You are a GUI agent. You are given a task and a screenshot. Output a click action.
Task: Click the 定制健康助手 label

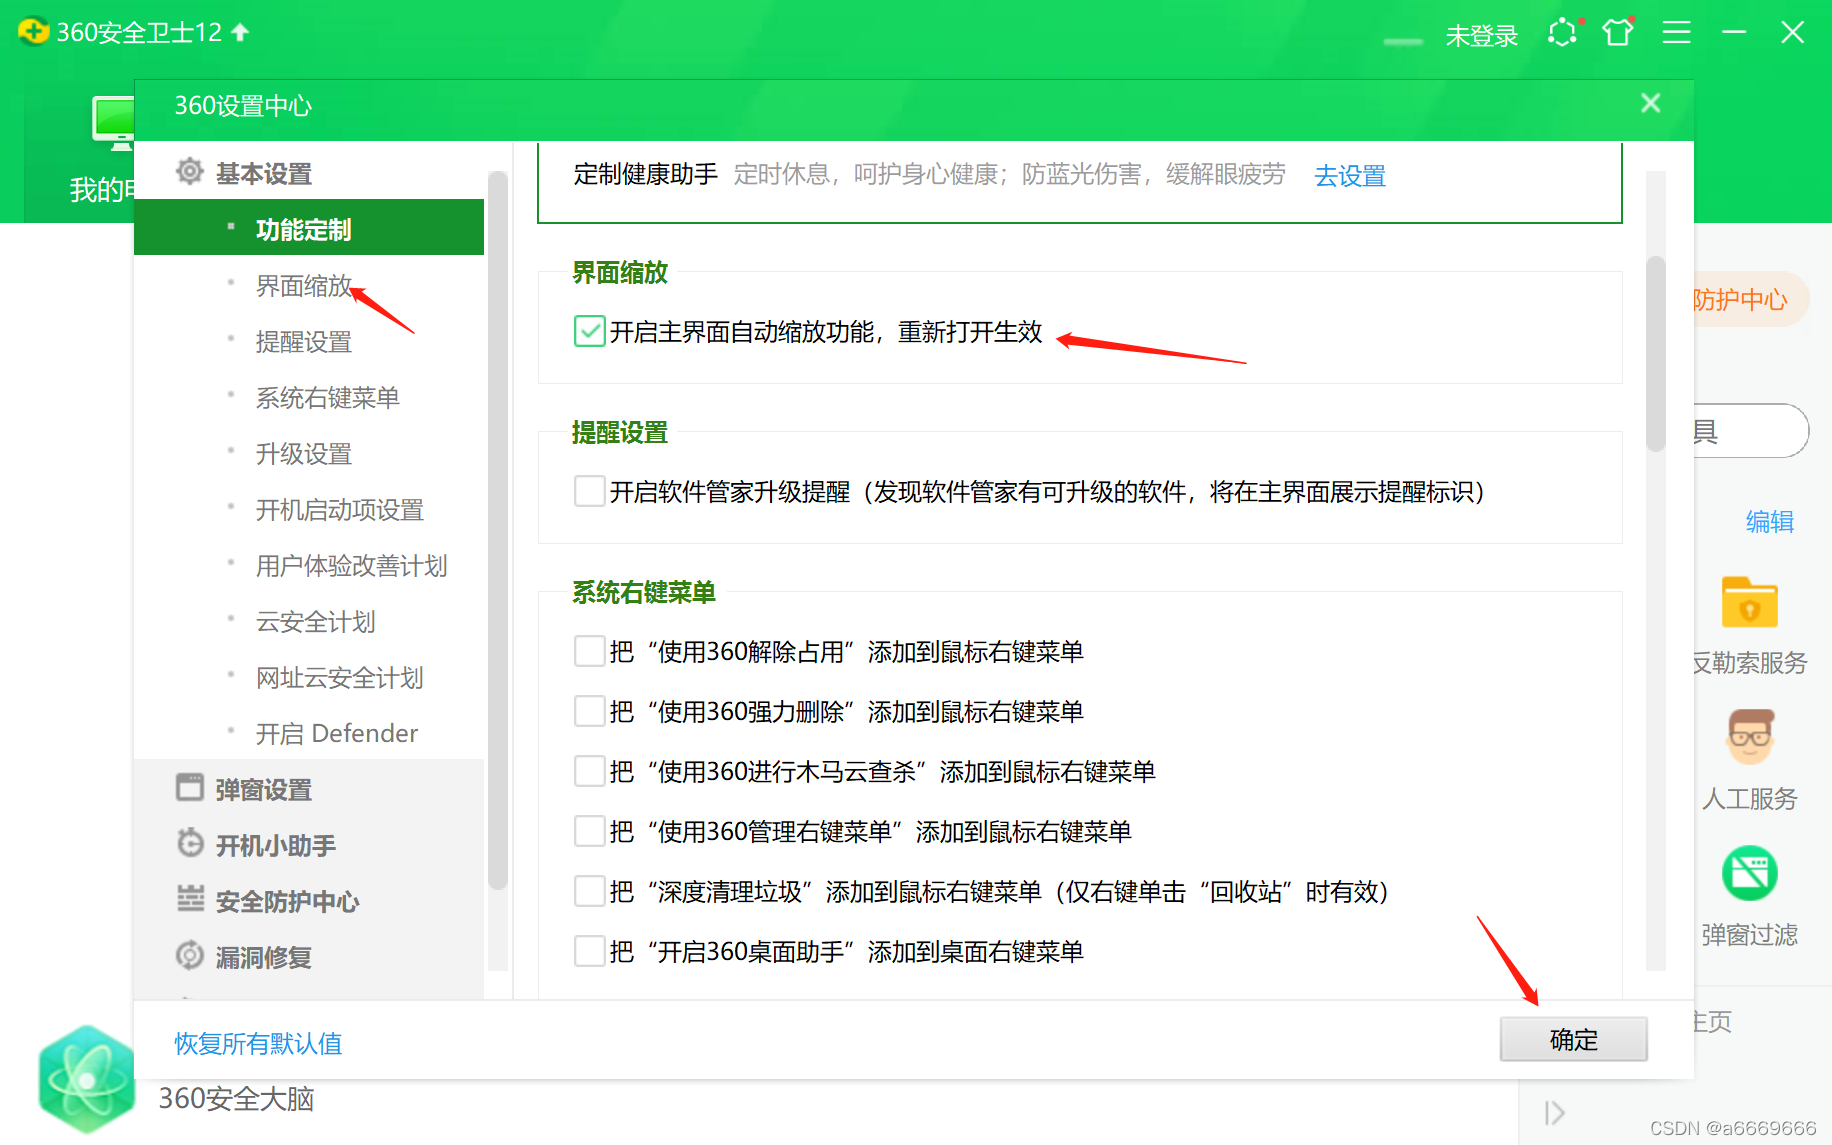646,174
